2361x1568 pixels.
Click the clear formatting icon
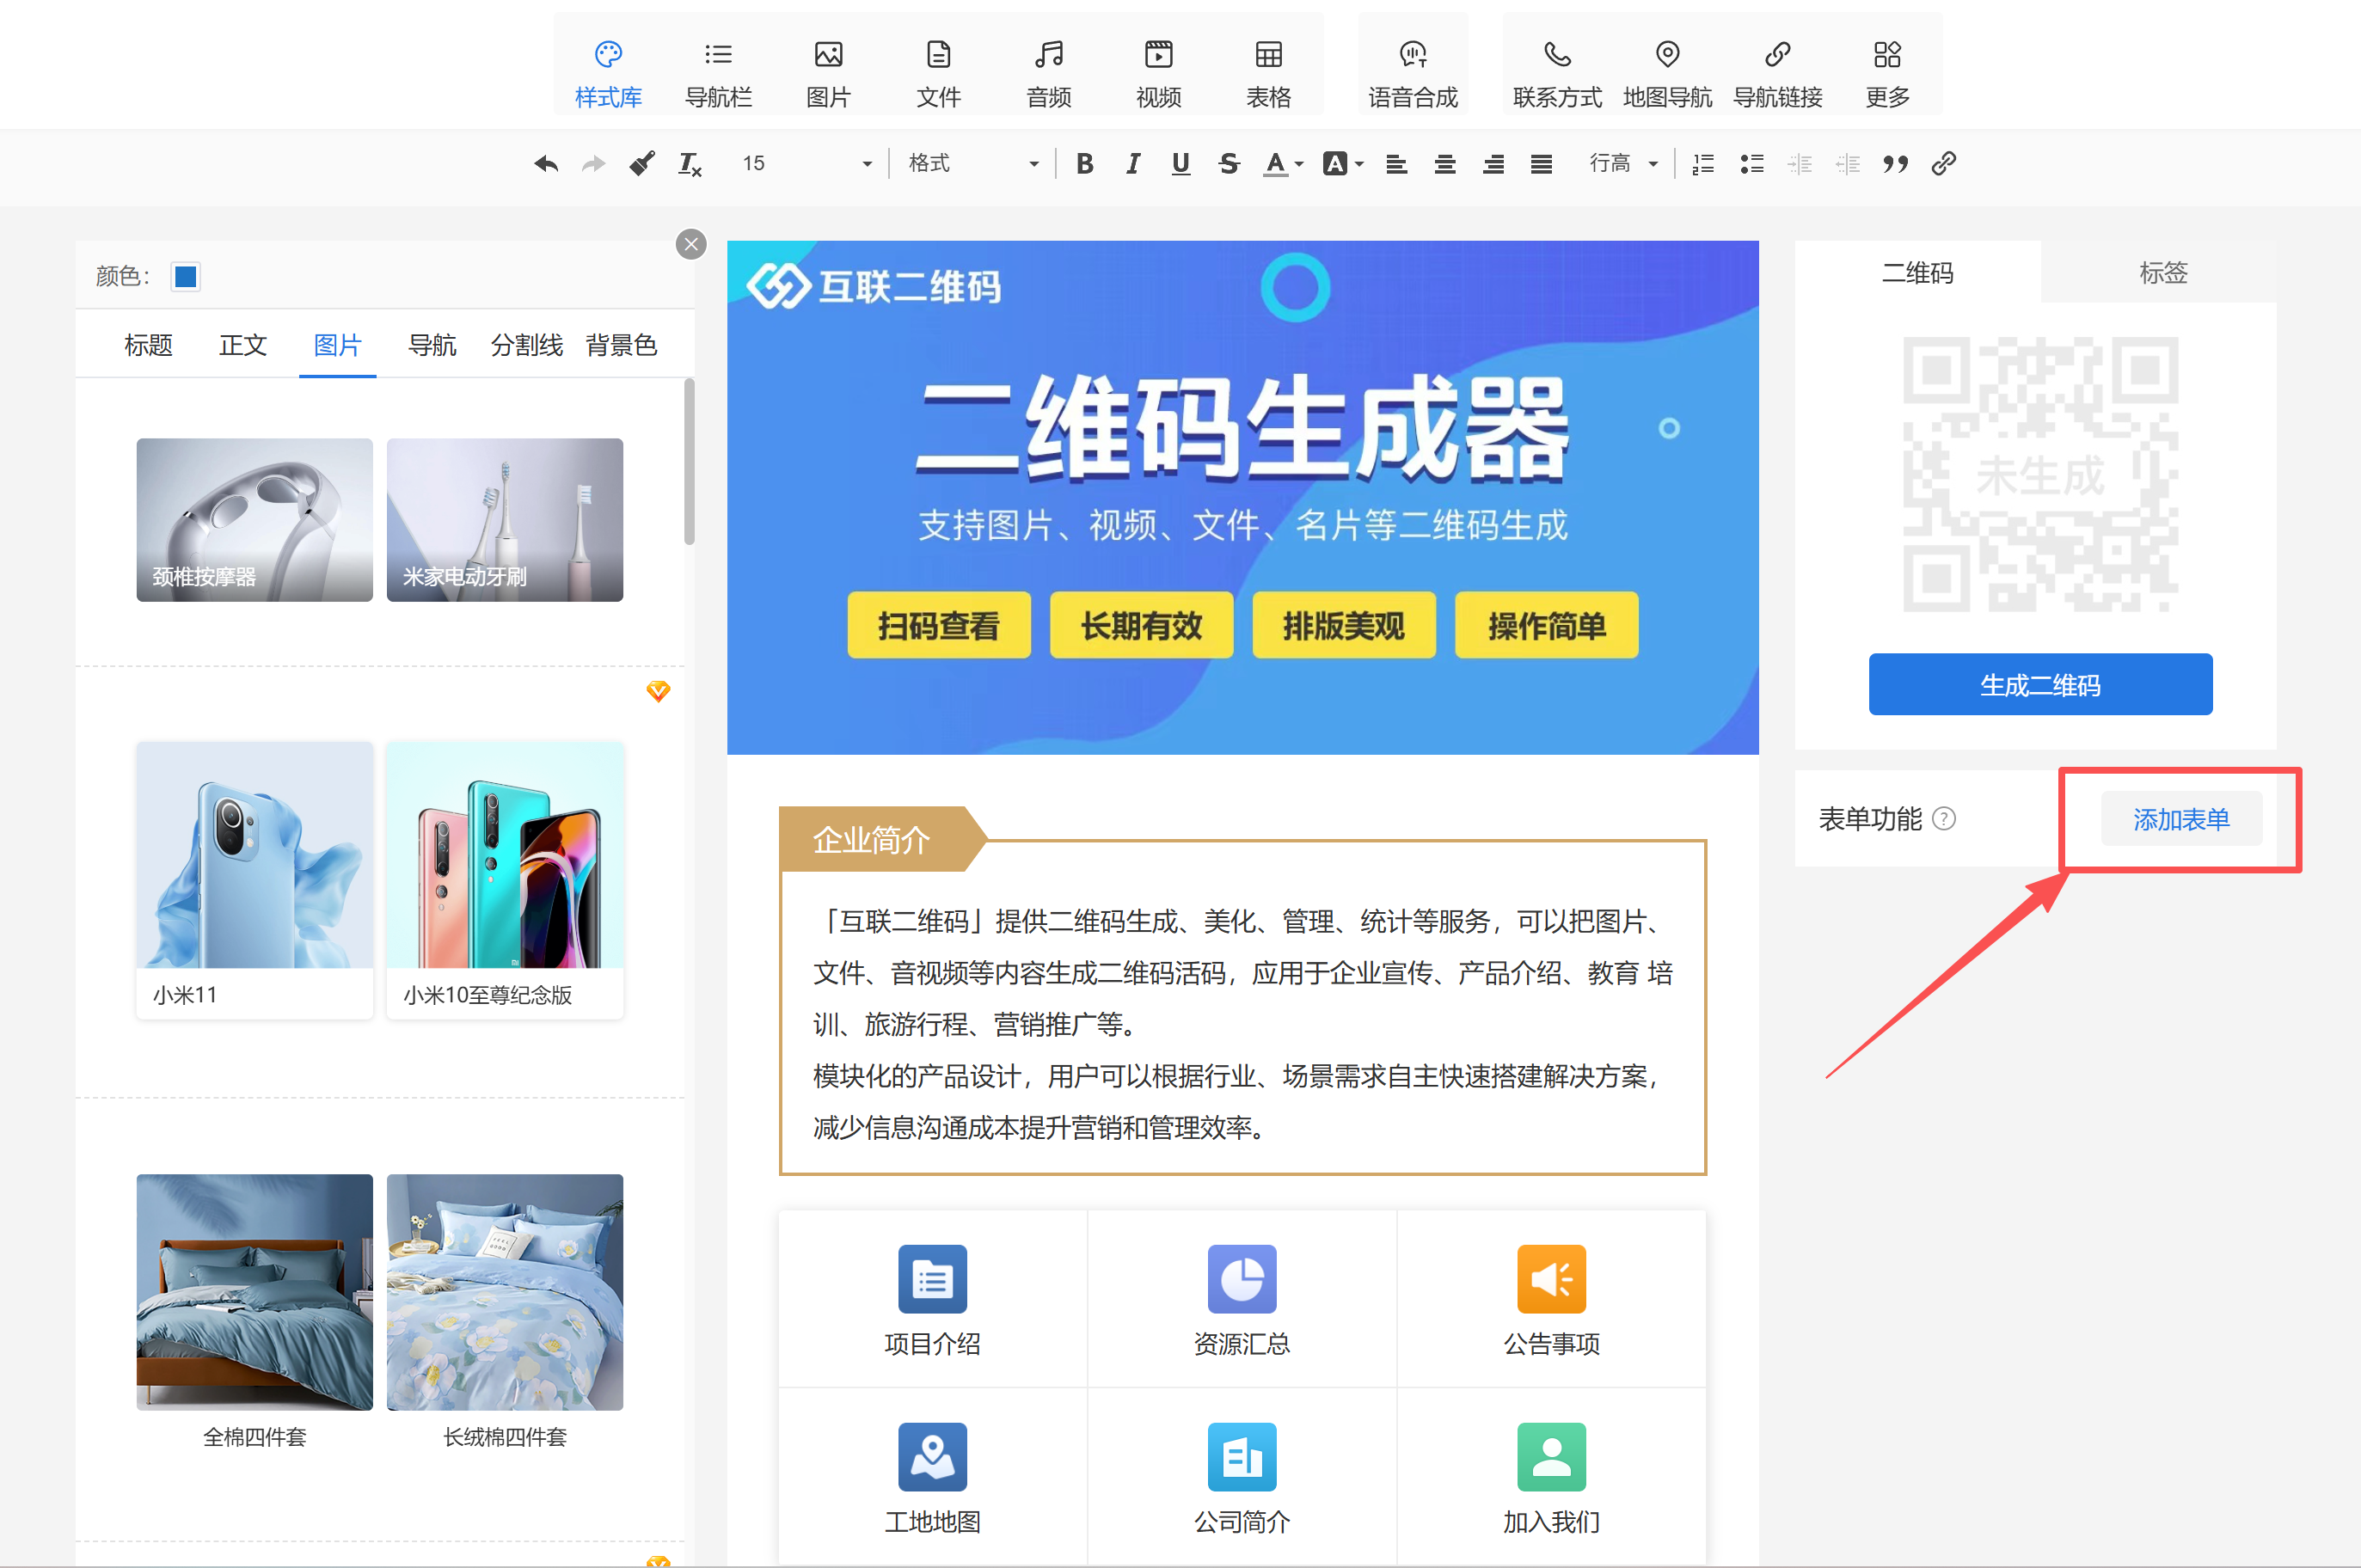pos(690,164)
